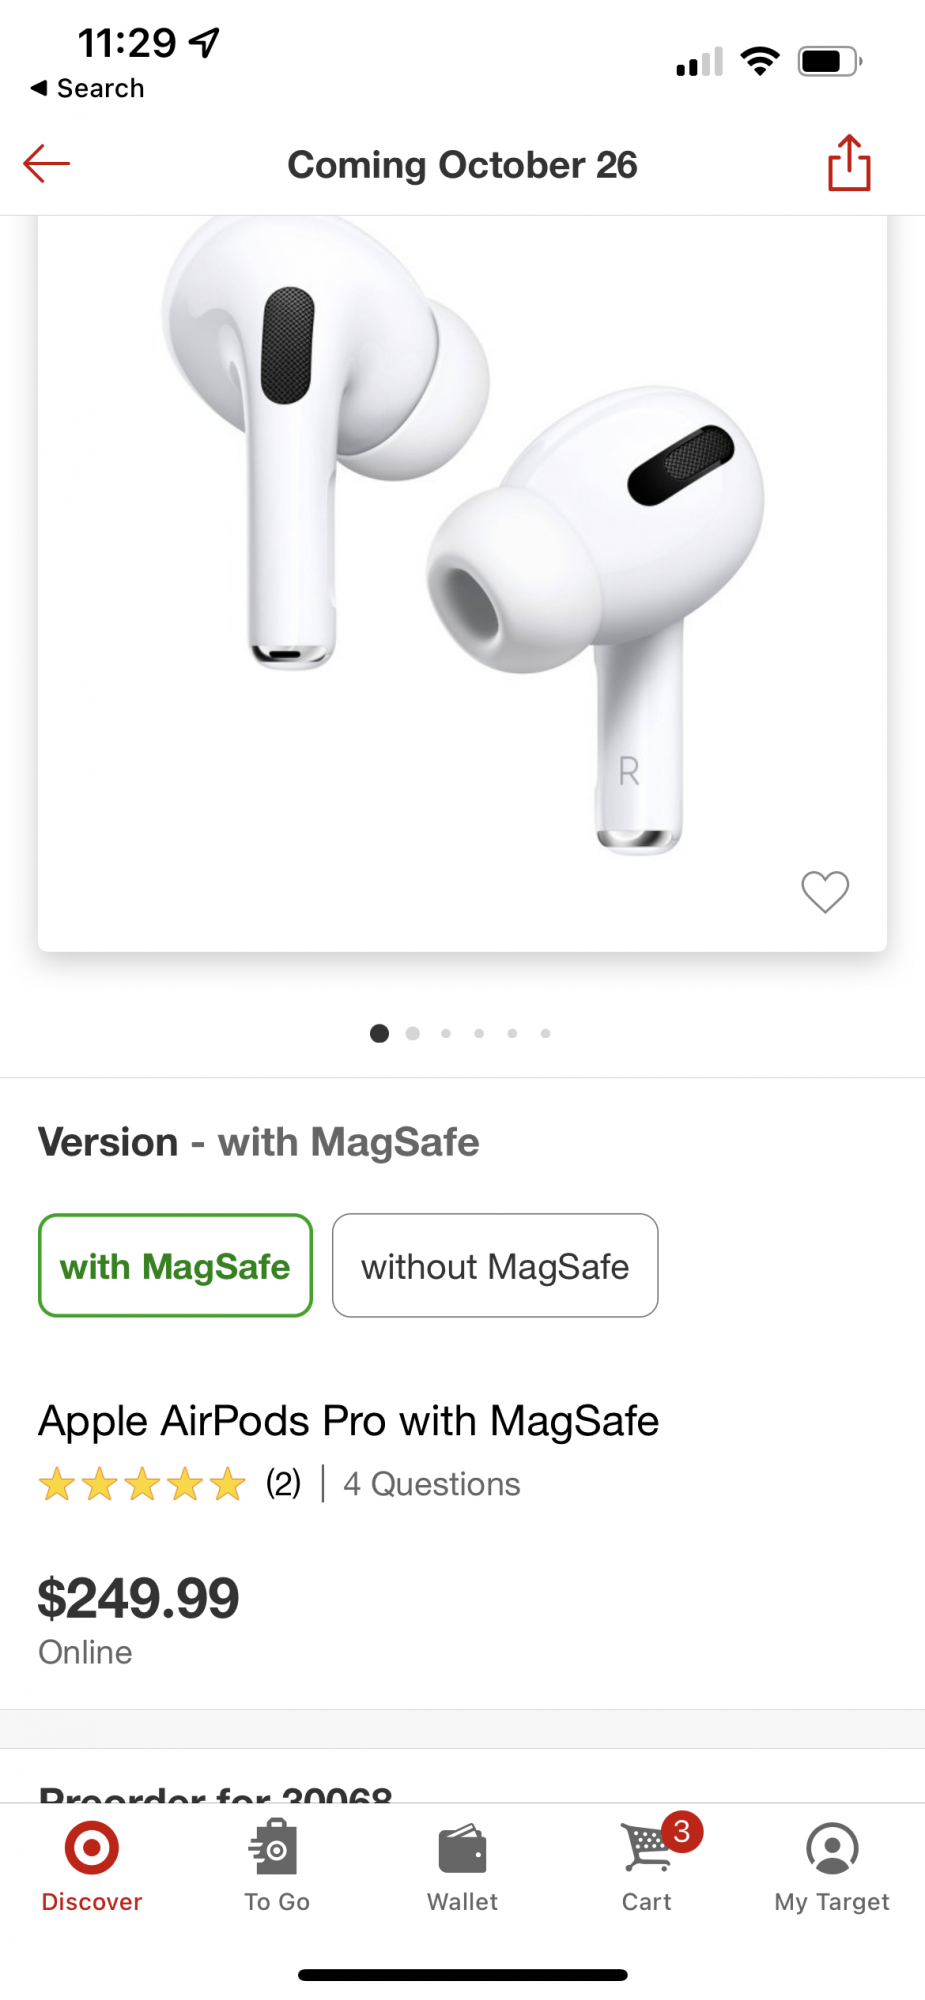Tap the AirPods Pro product image

click(462, 560)
